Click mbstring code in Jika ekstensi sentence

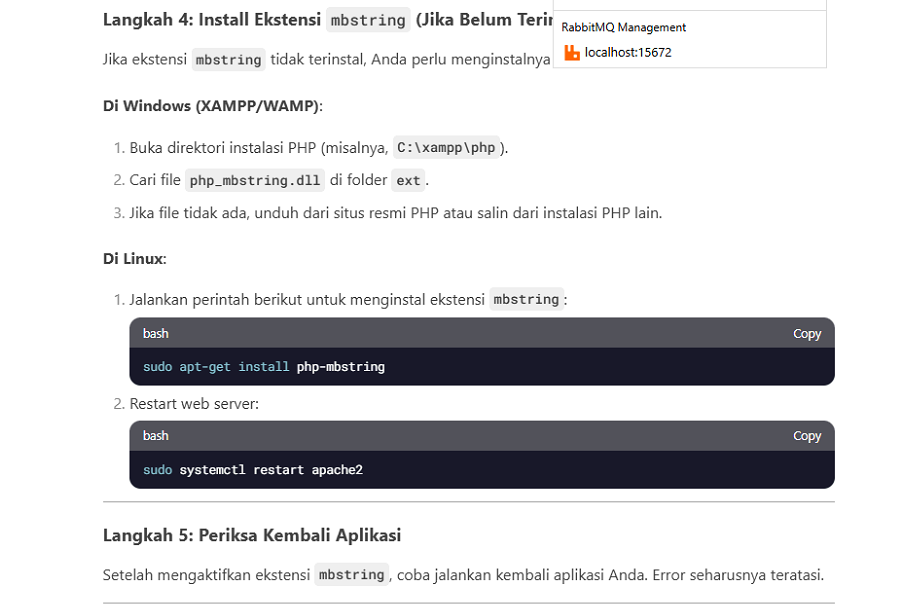(229, 59)
